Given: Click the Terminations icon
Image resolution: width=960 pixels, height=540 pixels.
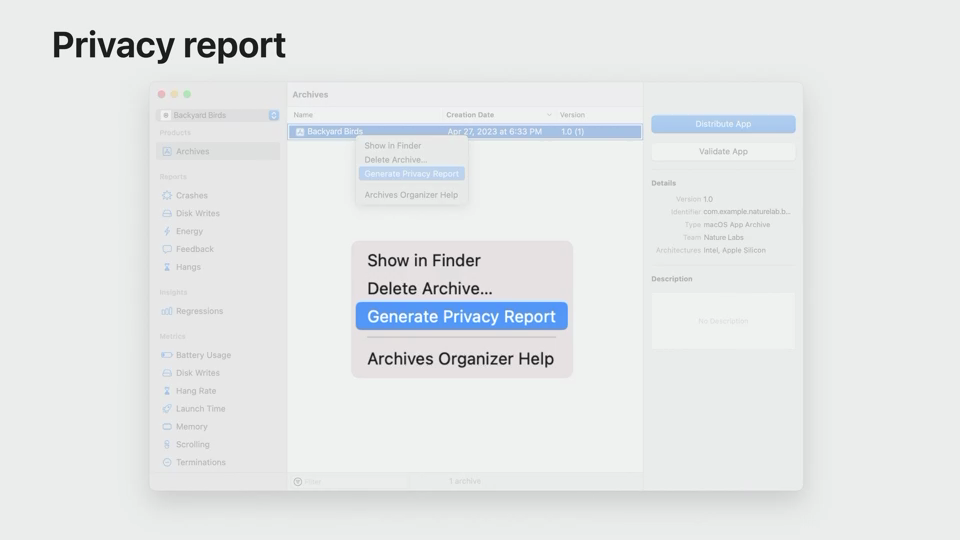Looking at the screenshot, I should tap(167, 462).
